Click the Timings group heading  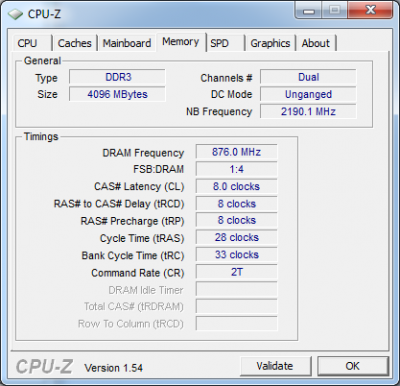click(x=41, y=137)
